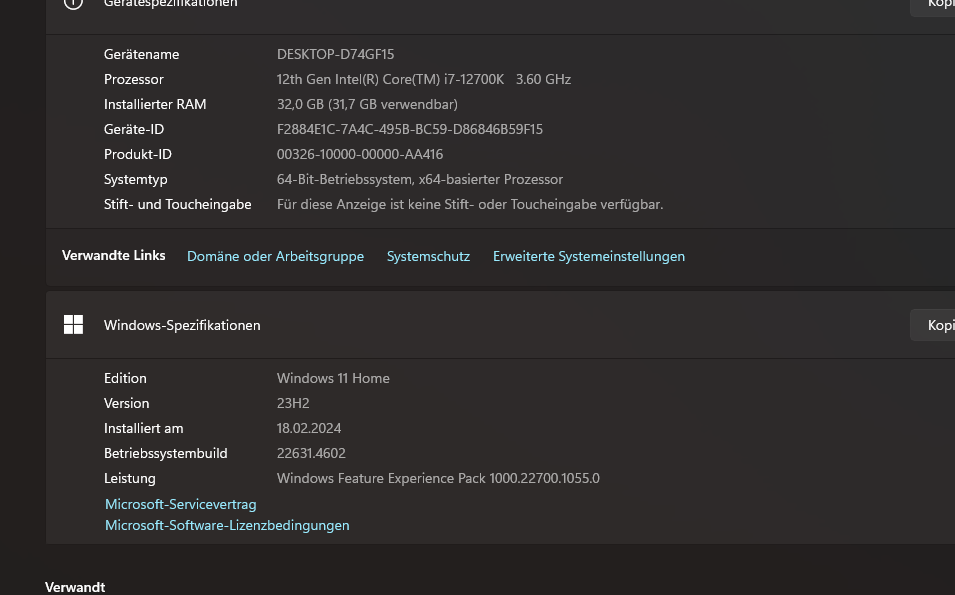Viewport: 955px width, 595px height.
Task: Click the Verwandte Links heading
Action: pyautogui.click(x=113, y=255)
